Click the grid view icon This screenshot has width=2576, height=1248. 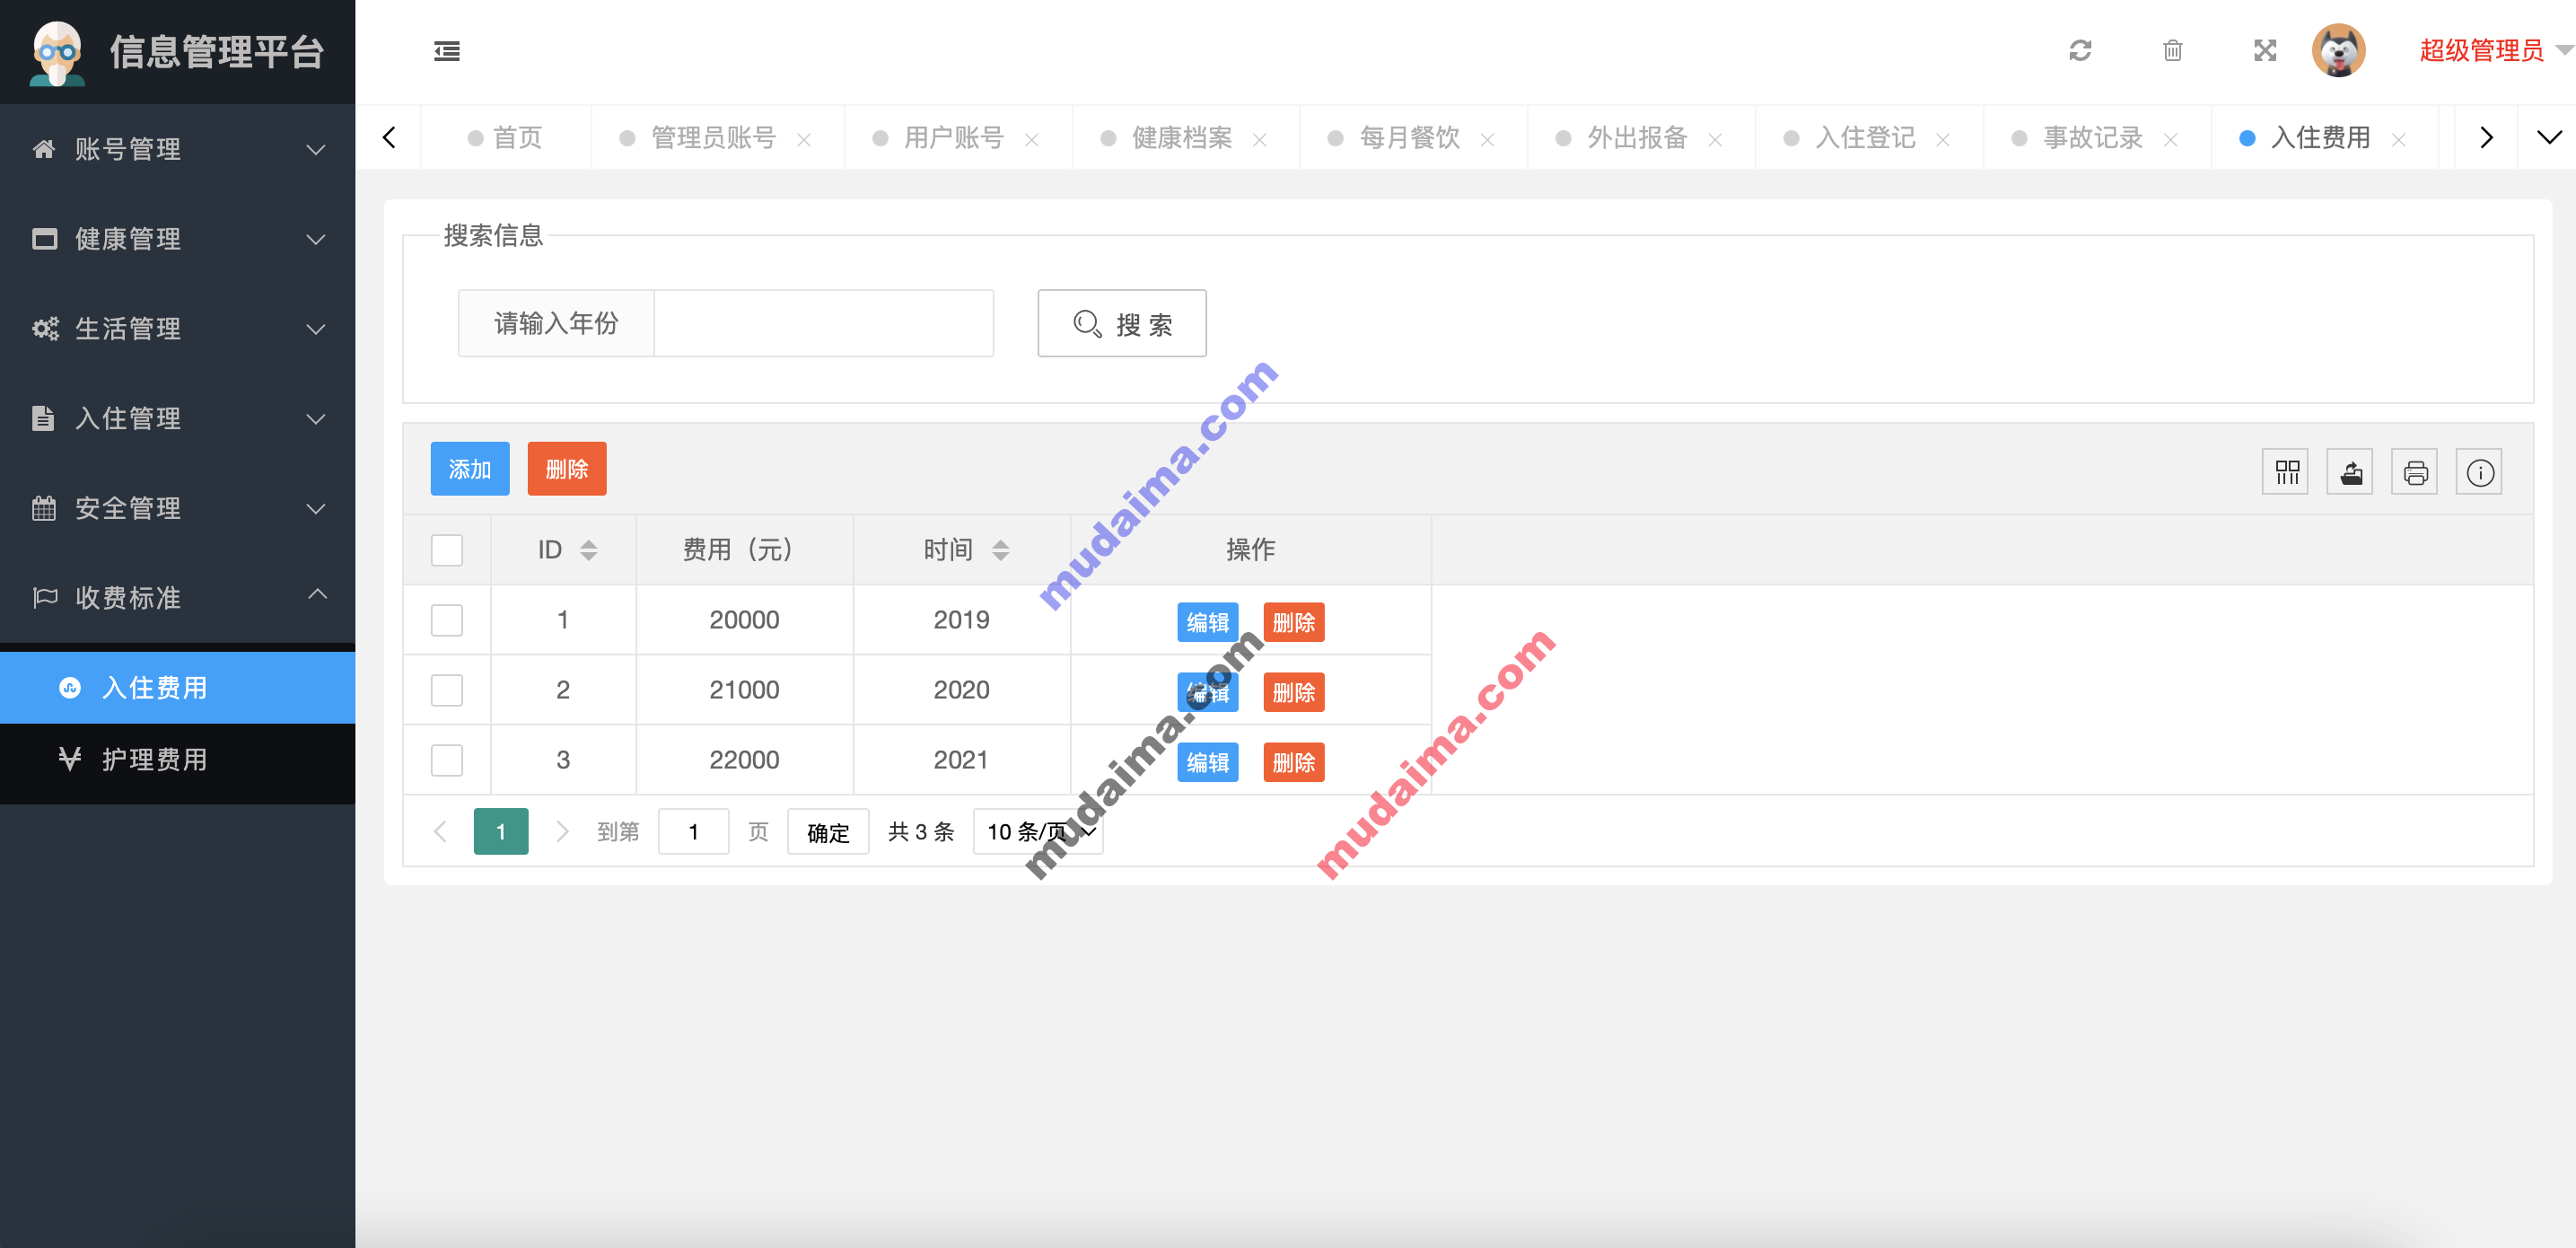click(x=2287, y=473)
